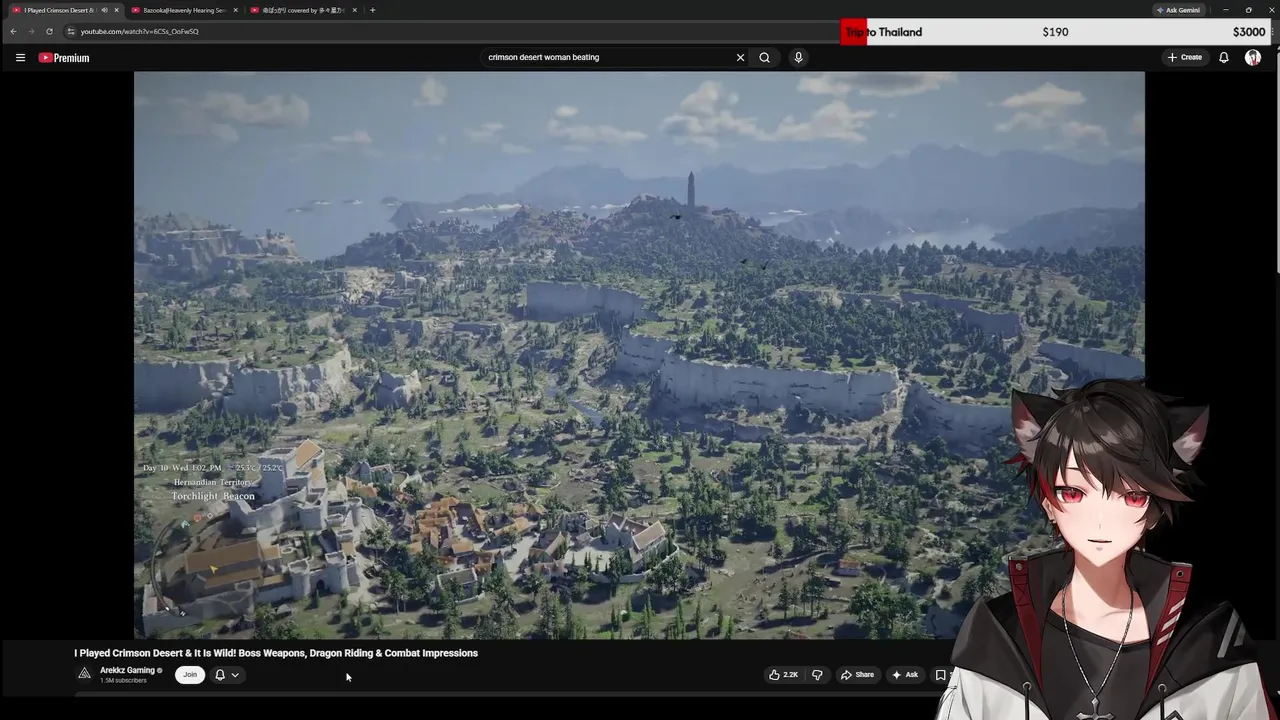Switch to the 'covered by' Japanese-titled tab
Screen dimensions: 1280x720
coord(303,10)
